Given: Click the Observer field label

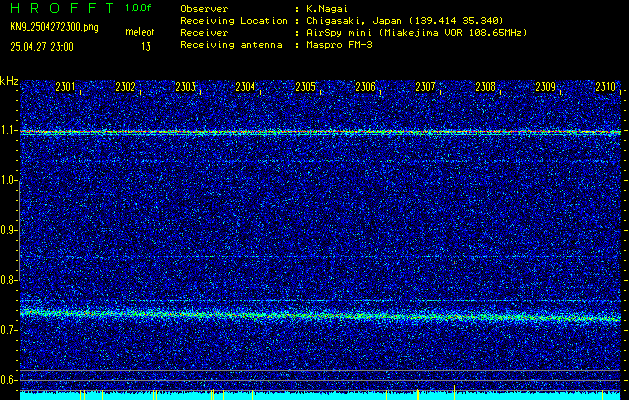Looking at the screenshot, I should (204, 9).
